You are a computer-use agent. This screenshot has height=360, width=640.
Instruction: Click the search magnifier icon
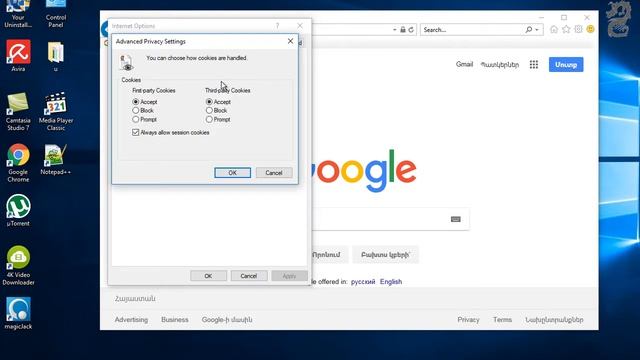(529, 29)
